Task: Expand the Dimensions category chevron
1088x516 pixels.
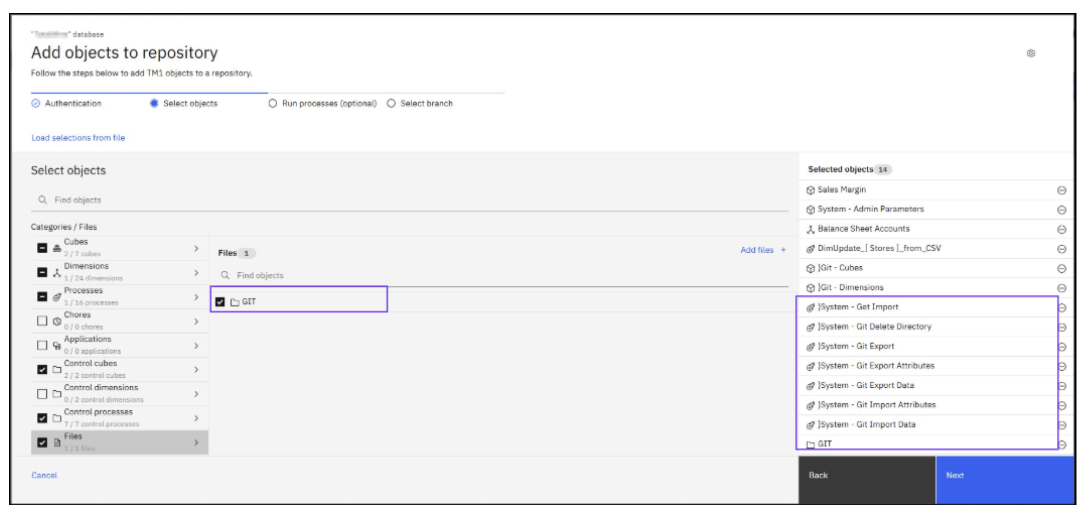Action: [x=195, y=272]
